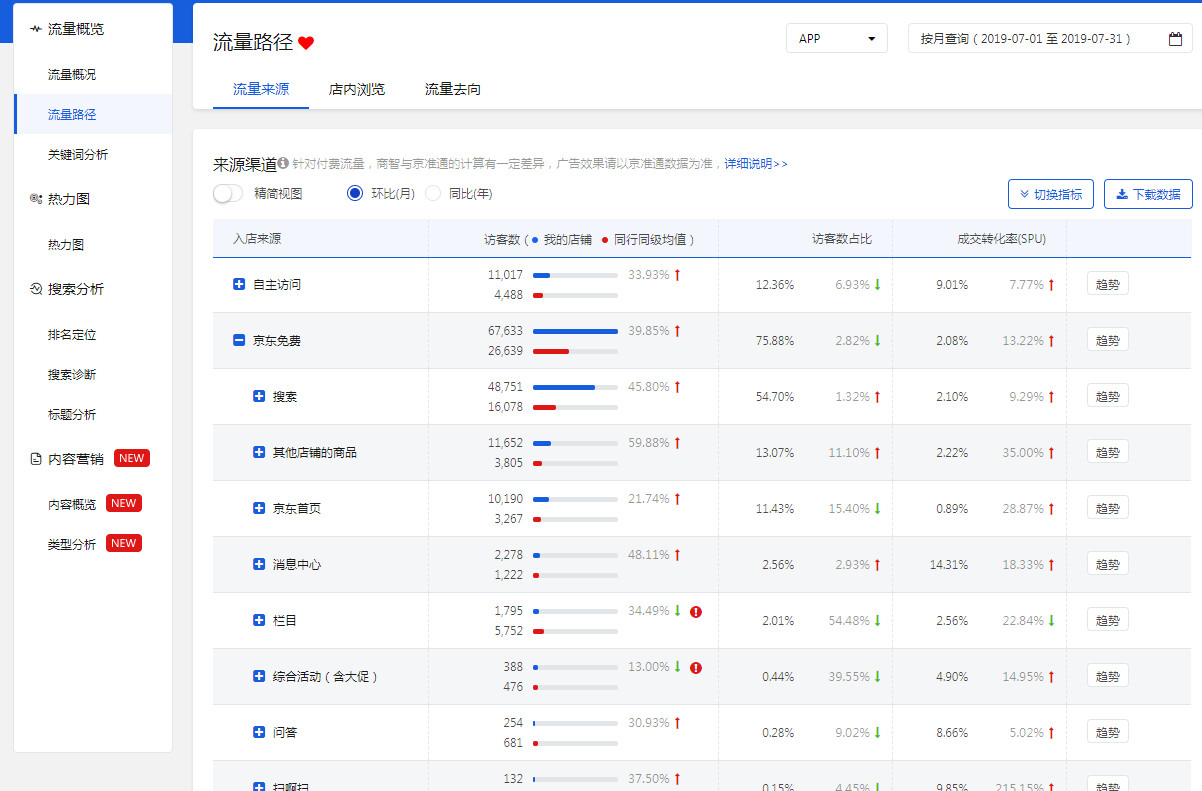Click the warning icon in 综合活动 row

696,668
